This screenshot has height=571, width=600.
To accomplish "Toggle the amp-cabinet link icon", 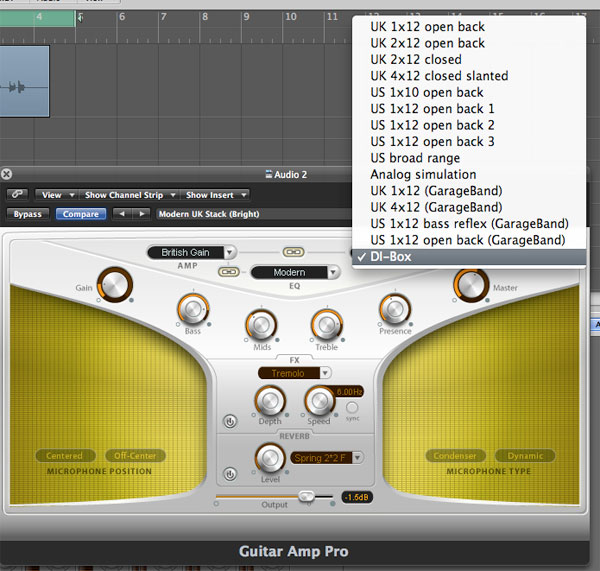I will 293,252.
